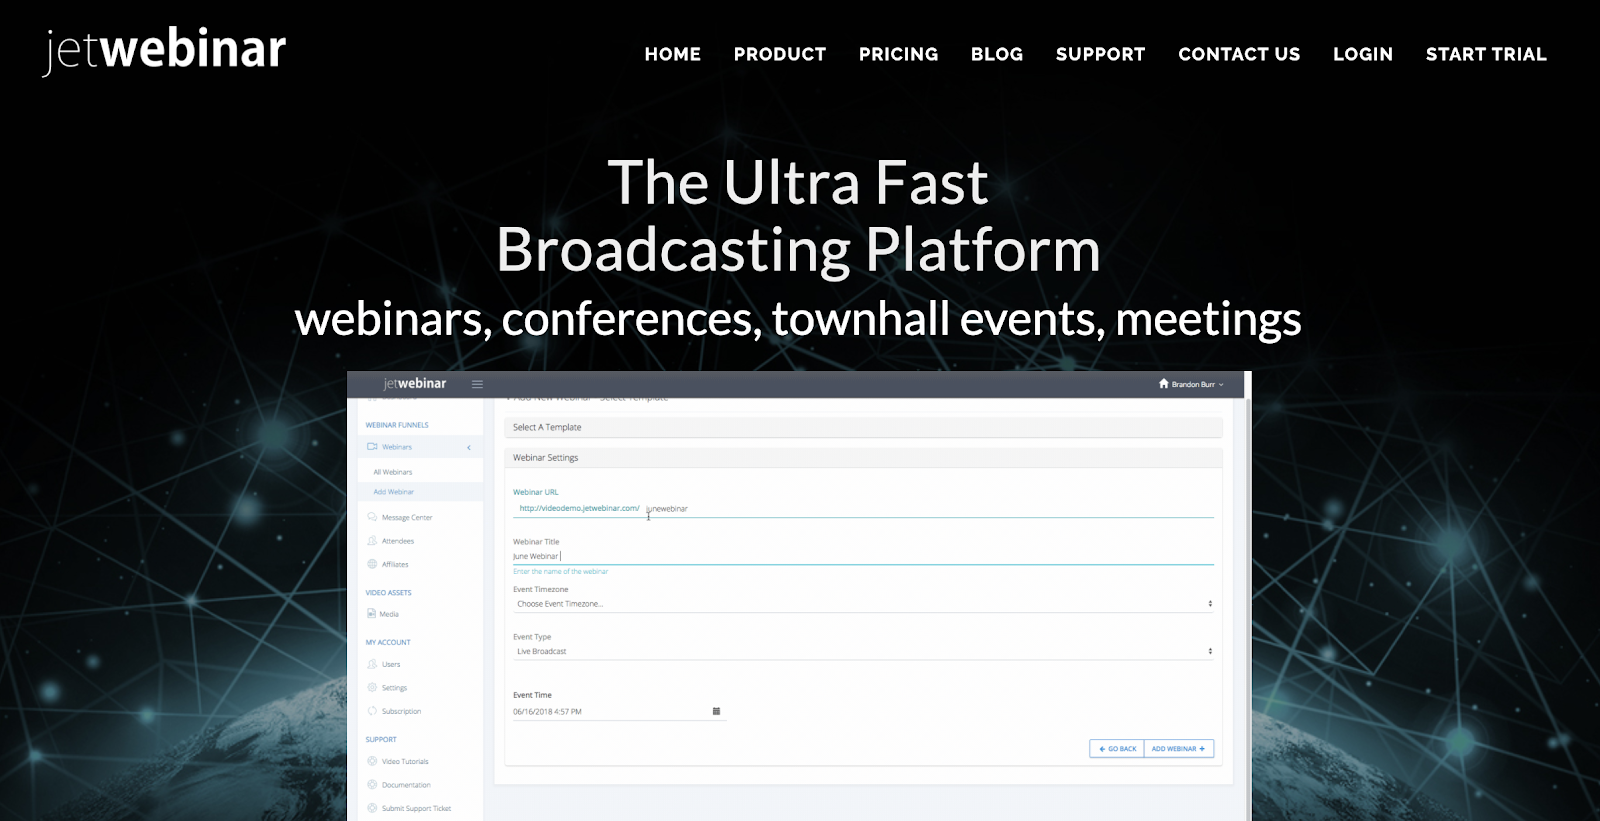Image resolution: width=1600 pixels, height=821 pixels.
Task: Open PRODUCT in the top navigation
Action: (x=780, y=54)
